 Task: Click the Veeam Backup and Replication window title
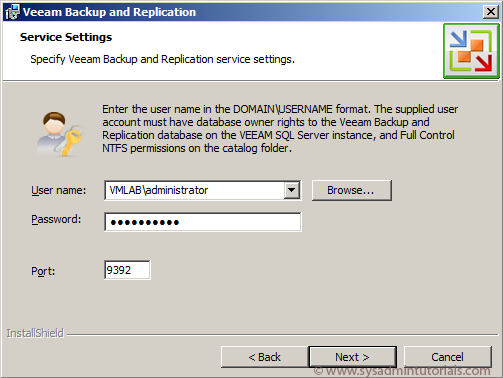(109, 12)
